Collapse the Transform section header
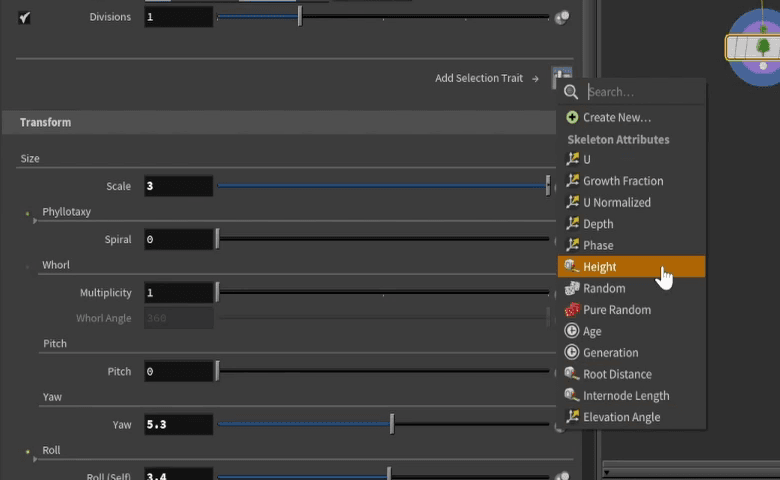This screenshot has width=780, height=480. pyautogui.click(x=279, y=122)
